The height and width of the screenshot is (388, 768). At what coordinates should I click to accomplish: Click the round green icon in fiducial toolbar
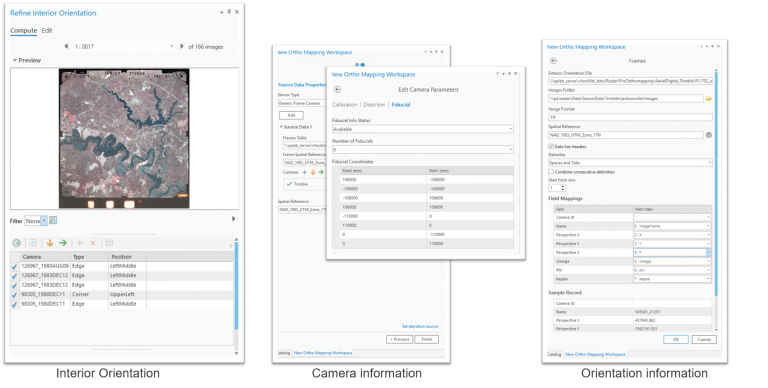coord(17,243)
